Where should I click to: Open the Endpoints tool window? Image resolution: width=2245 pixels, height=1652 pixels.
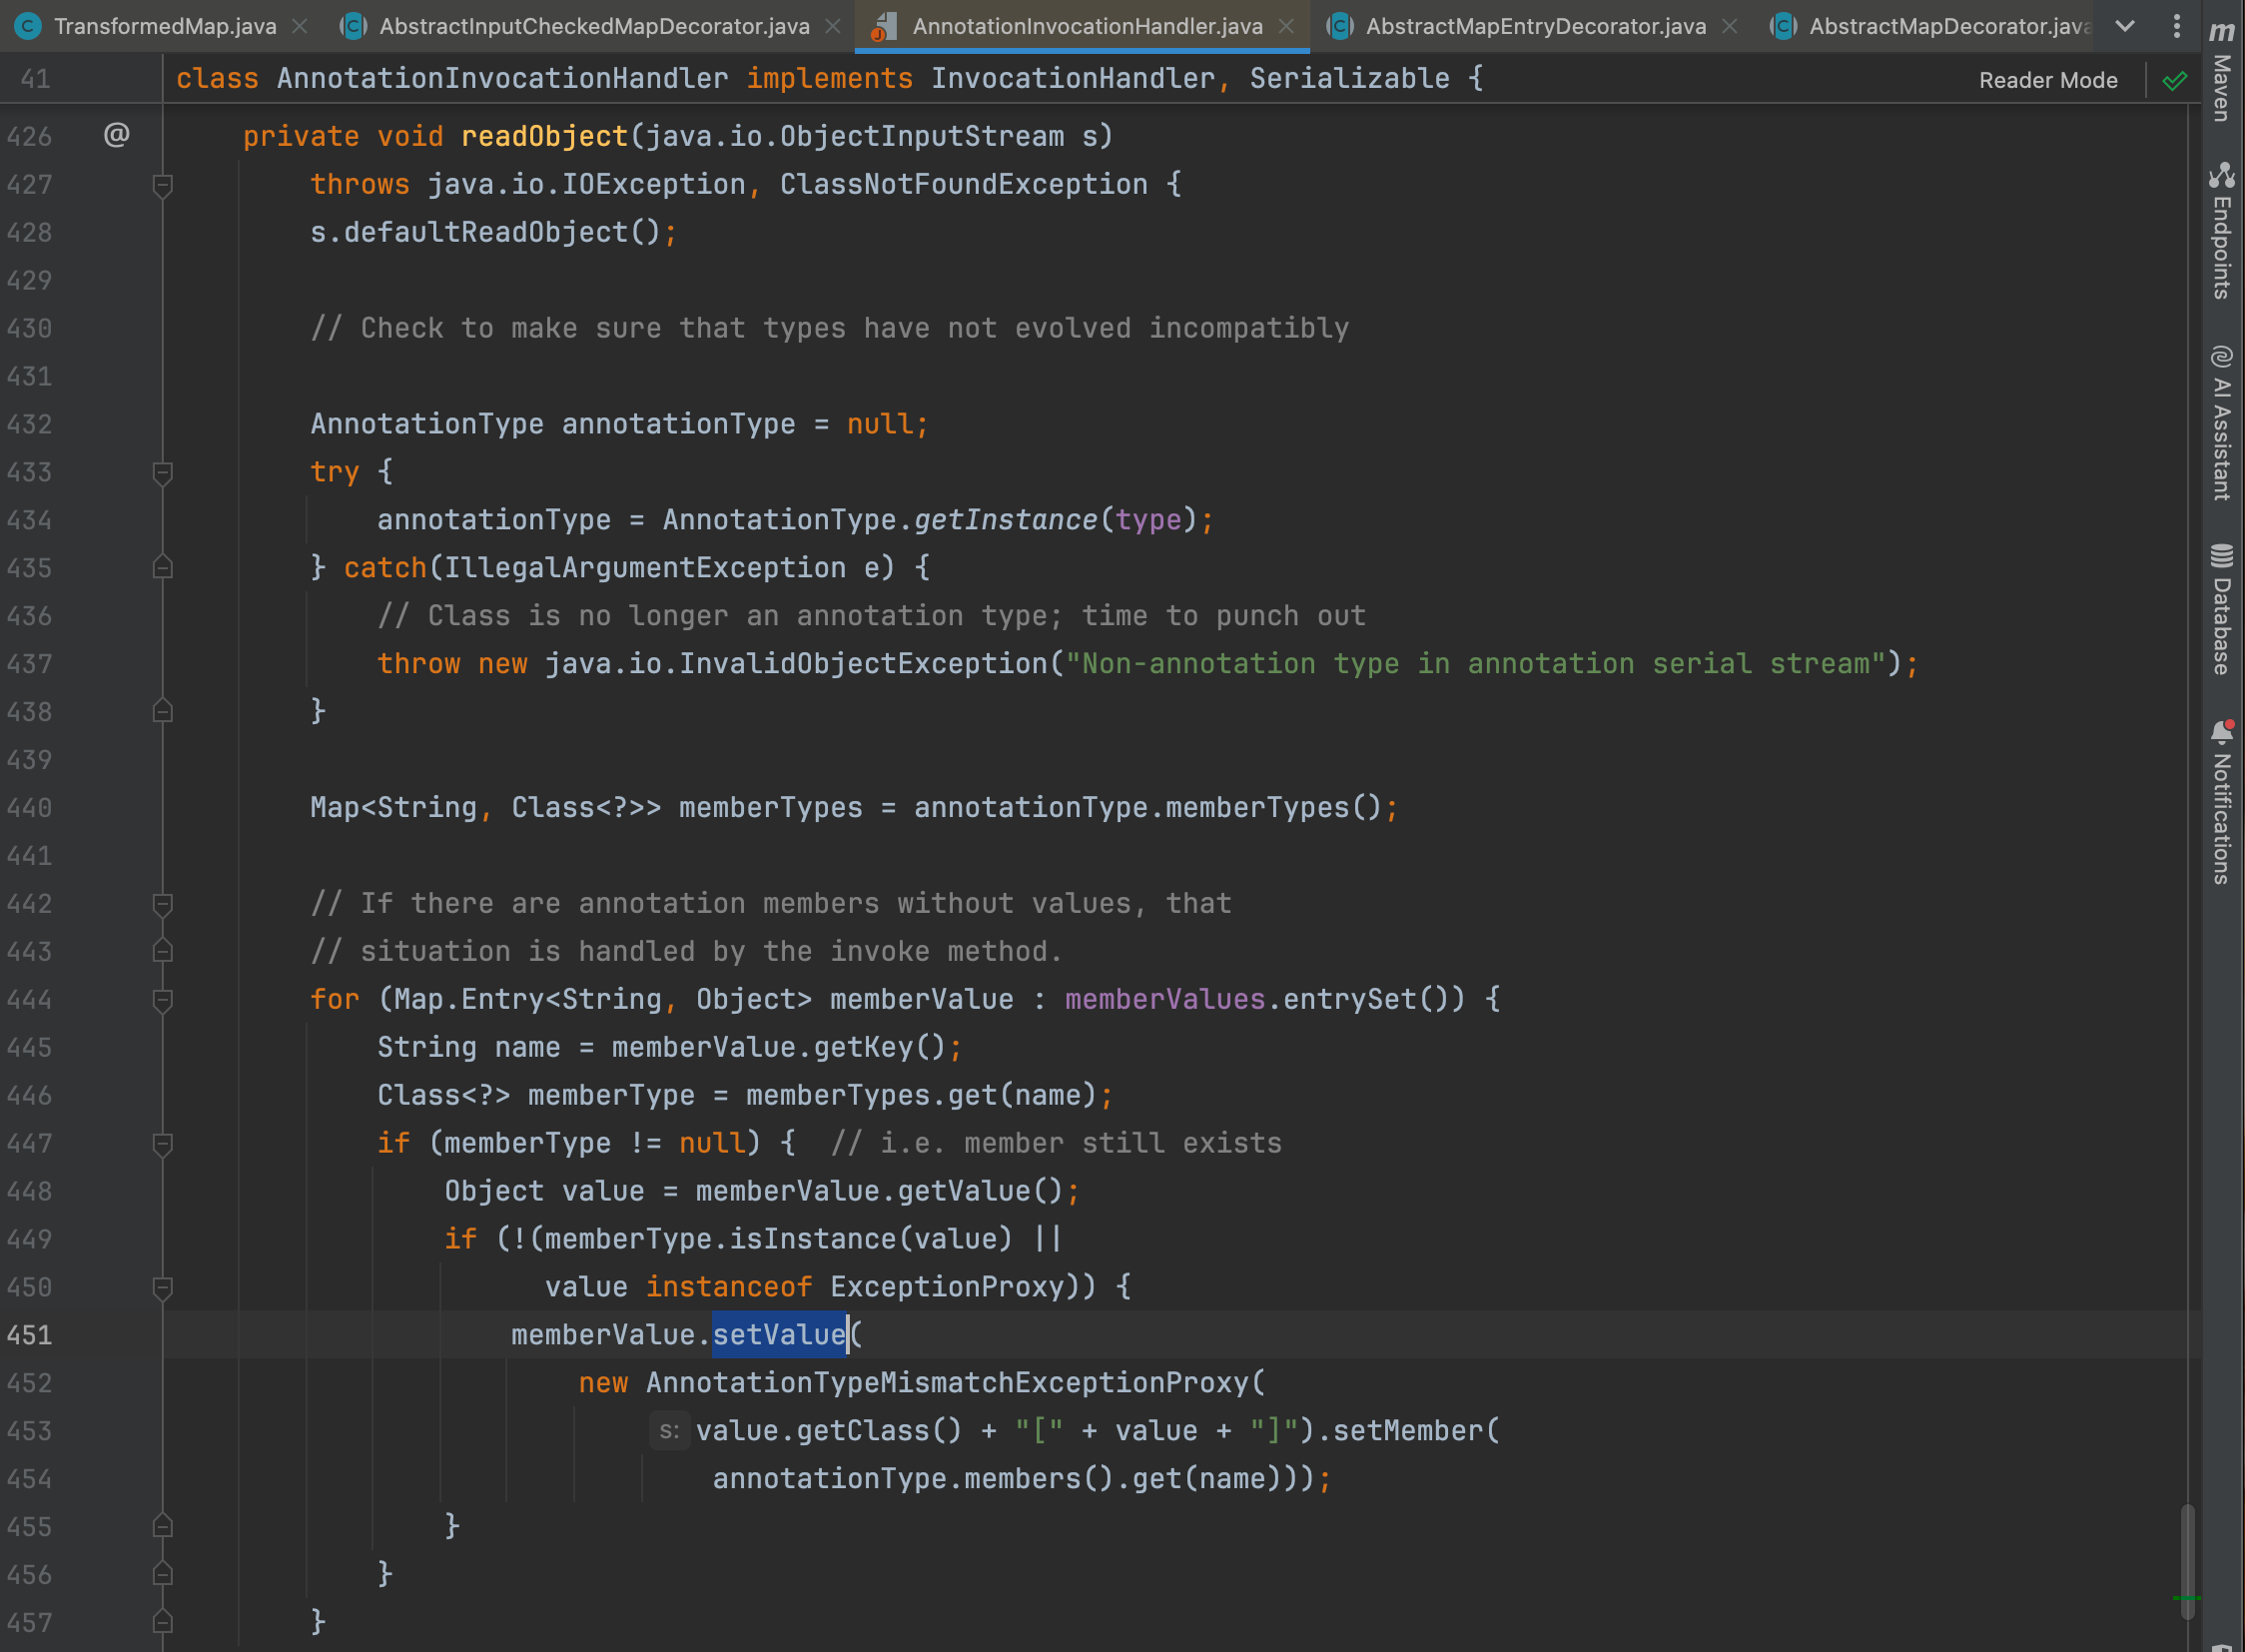pyautogui.click(x=2221, y=232)
